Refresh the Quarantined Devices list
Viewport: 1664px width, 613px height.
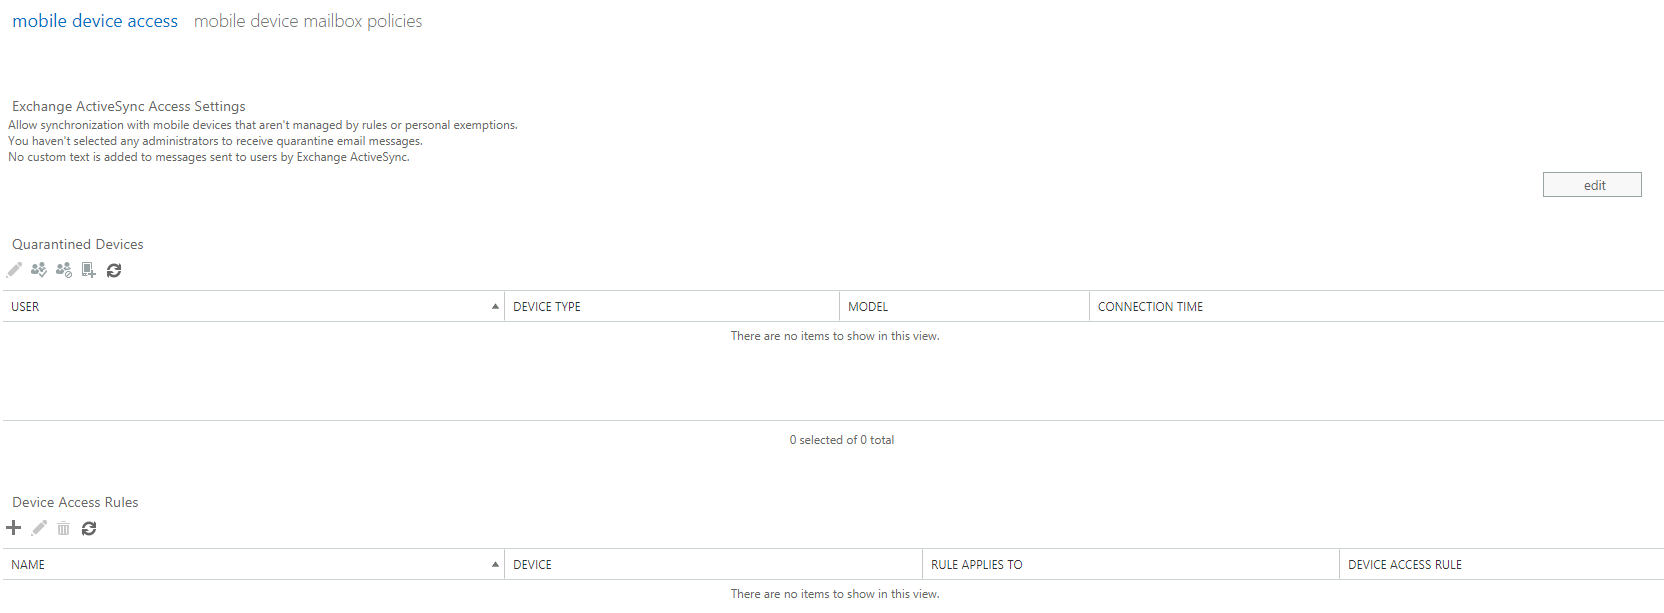[114, 270]
